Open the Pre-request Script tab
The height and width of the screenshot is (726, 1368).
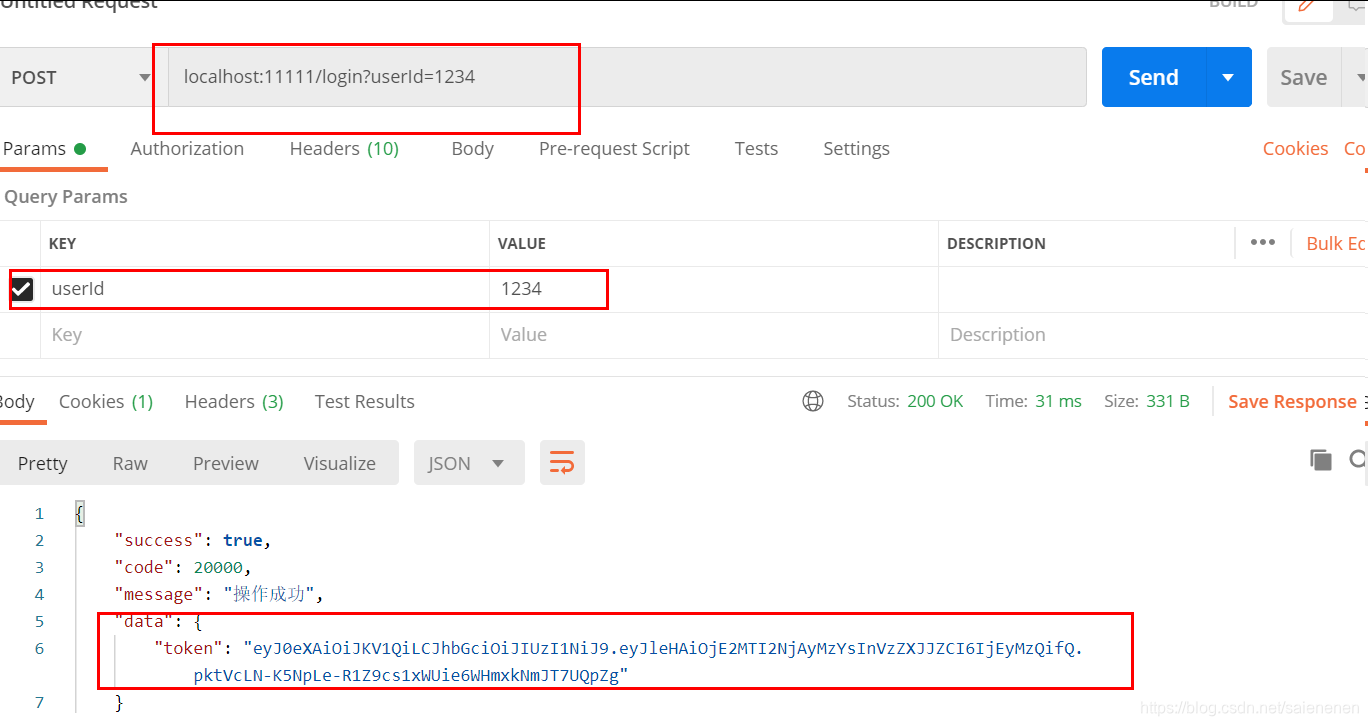click(x=614, y=149)
